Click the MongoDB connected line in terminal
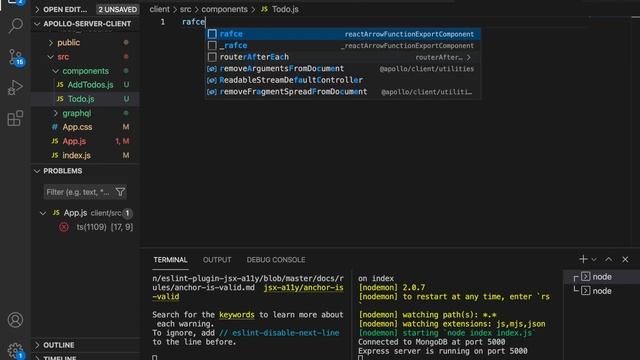640x360 pixels. pyautogui.click(x=431, y=342)
